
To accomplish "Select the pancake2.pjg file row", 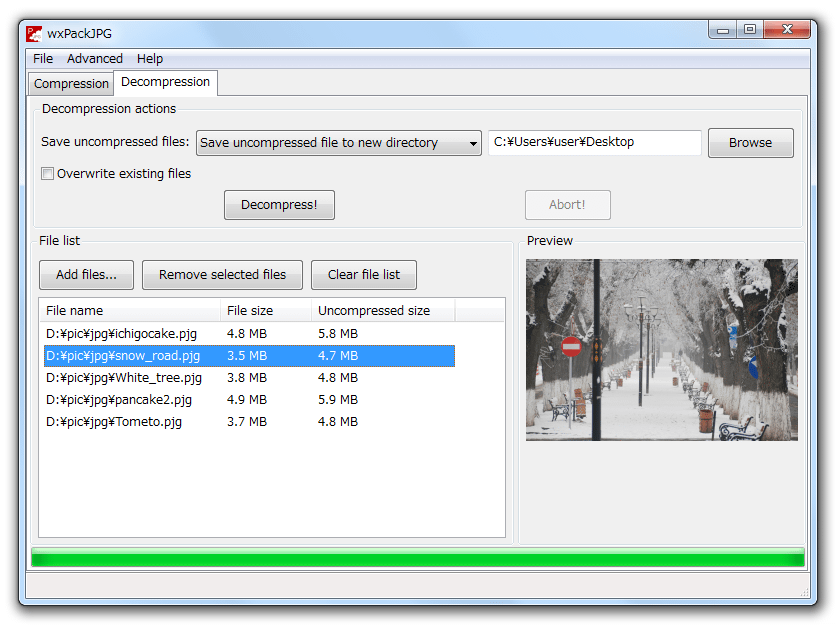I will 249,400.
